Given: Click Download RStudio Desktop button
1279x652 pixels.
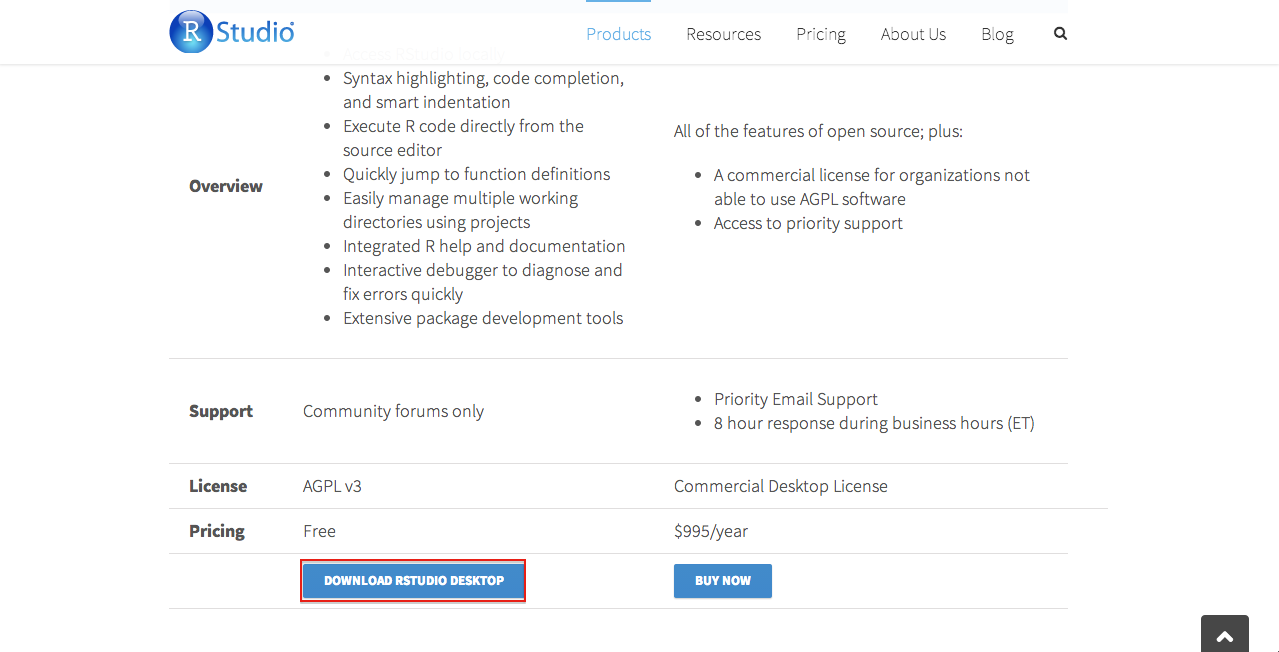Looking at the screenshot, I should (x=414, y=581).
